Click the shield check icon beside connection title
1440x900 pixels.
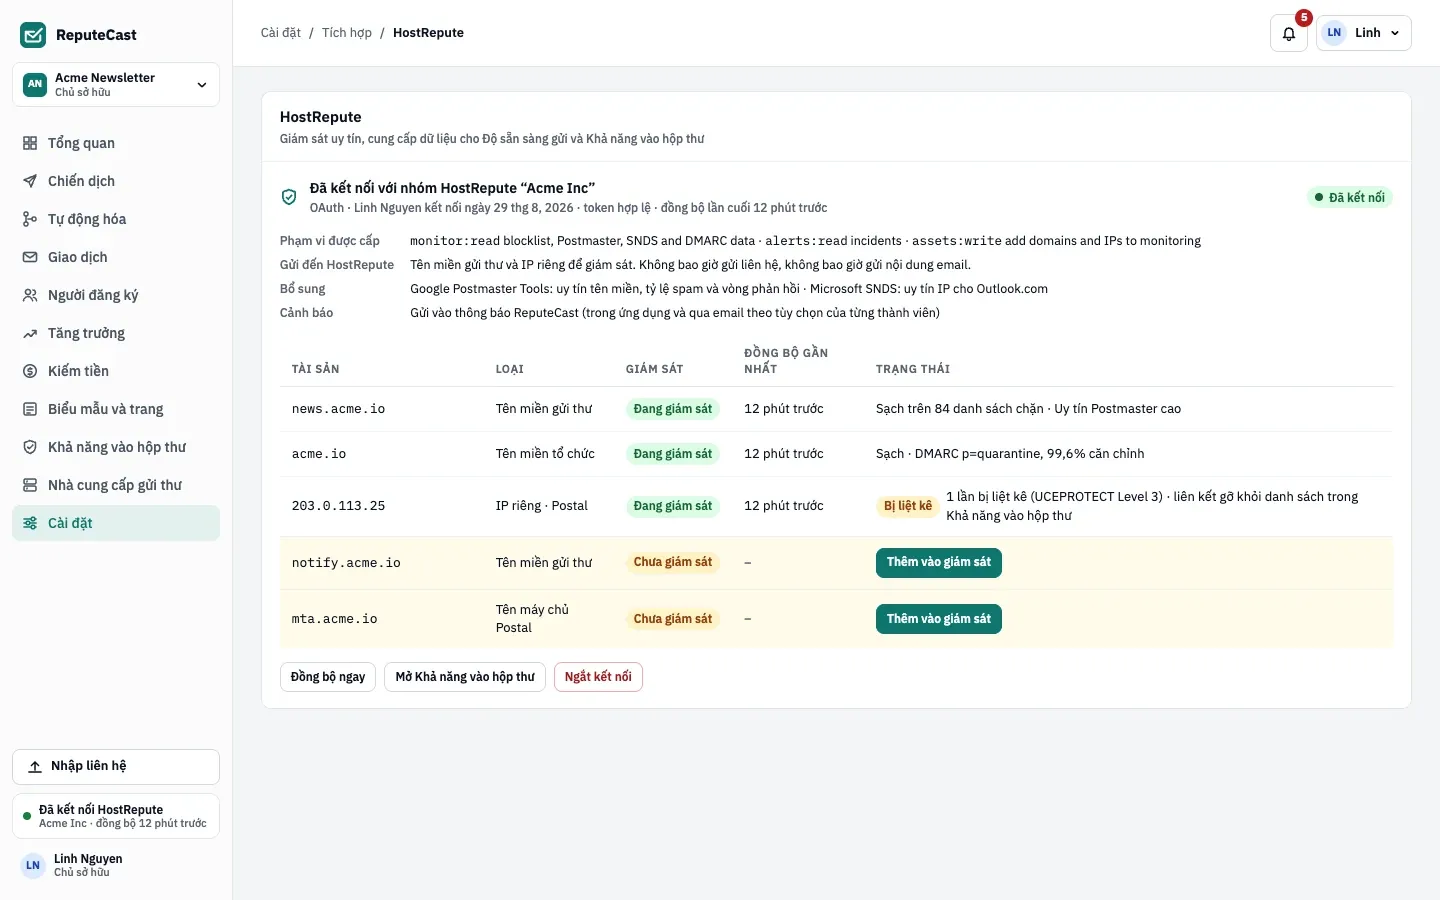click(x=289, y=197)
